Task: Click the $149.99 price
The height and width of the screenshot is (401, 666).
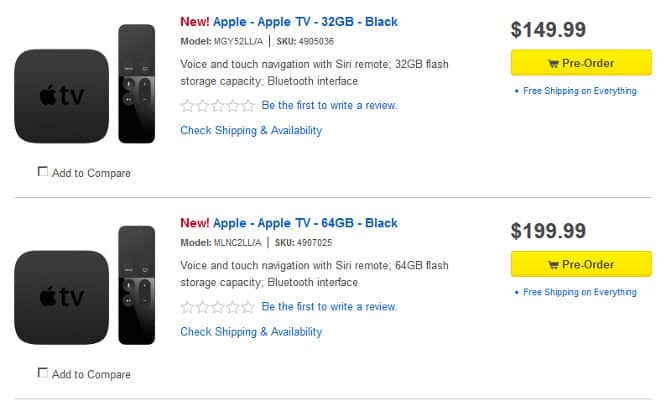Action: point(548,29)
